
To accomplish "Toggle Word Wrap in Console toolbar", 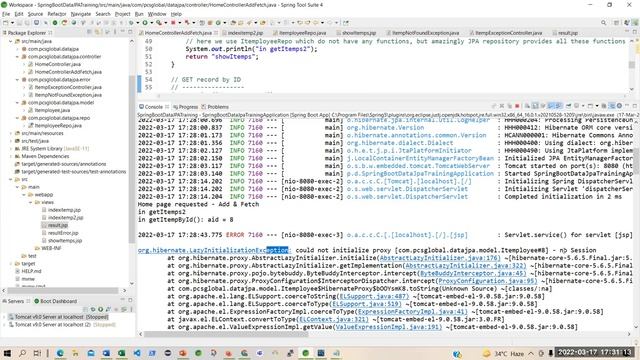I will [x=543, y=106].
